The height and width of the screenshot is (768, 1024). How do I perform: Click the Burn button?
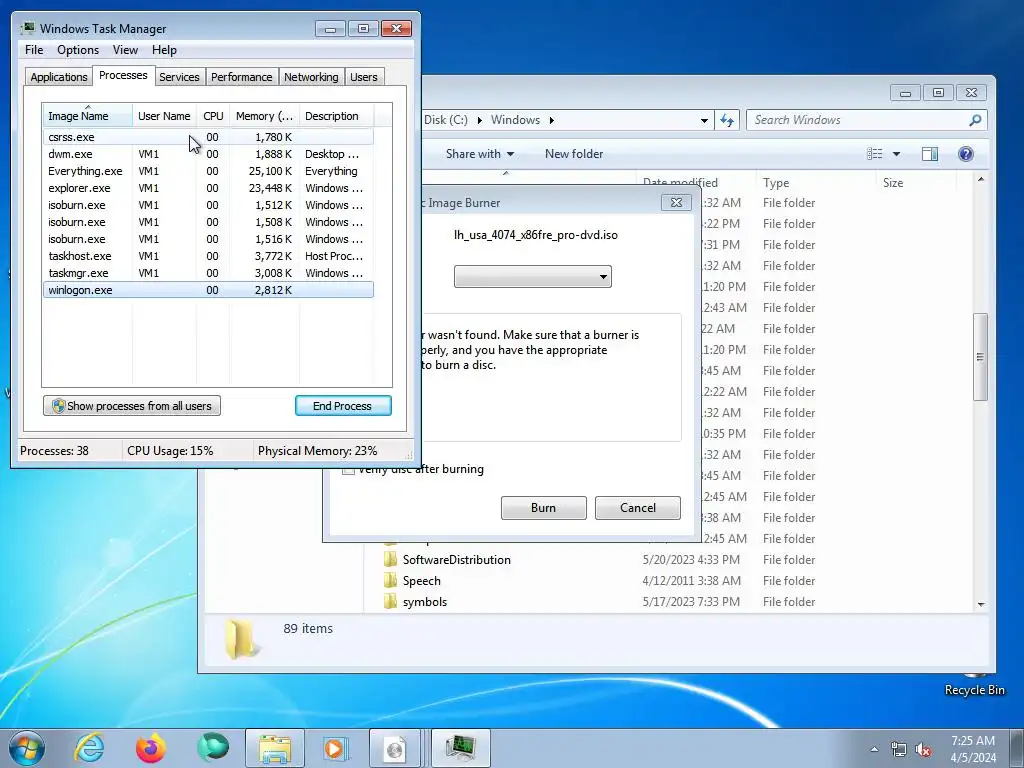coord(543,508)
